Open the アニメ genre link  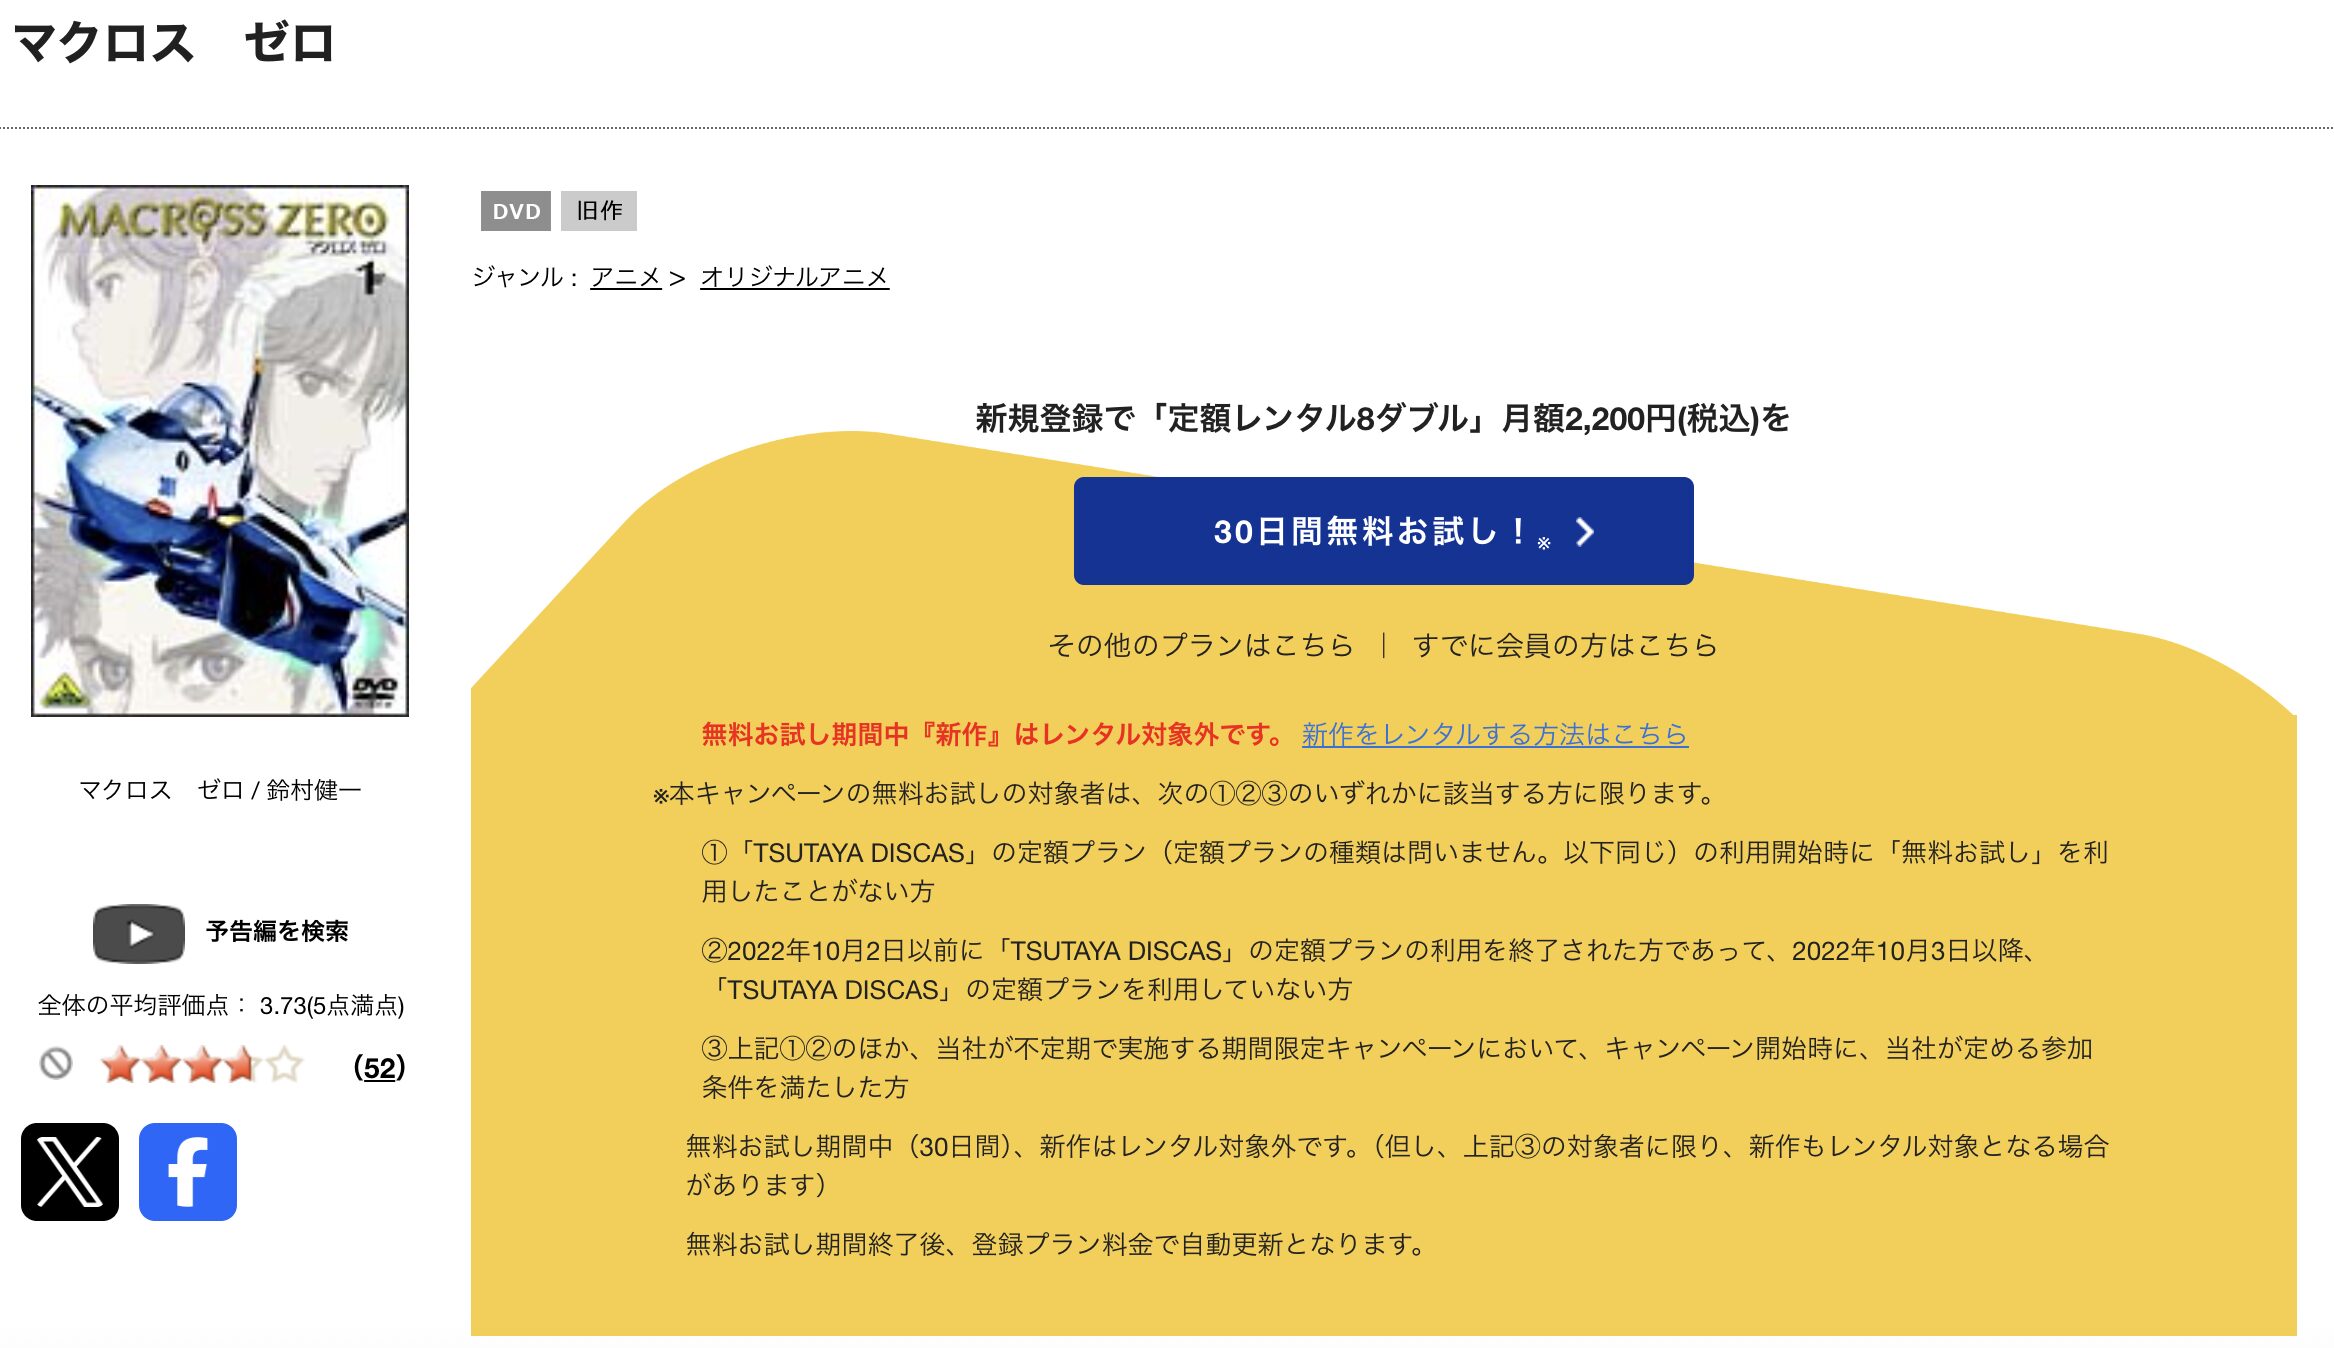pyautogui.click(x=626, y=277)
